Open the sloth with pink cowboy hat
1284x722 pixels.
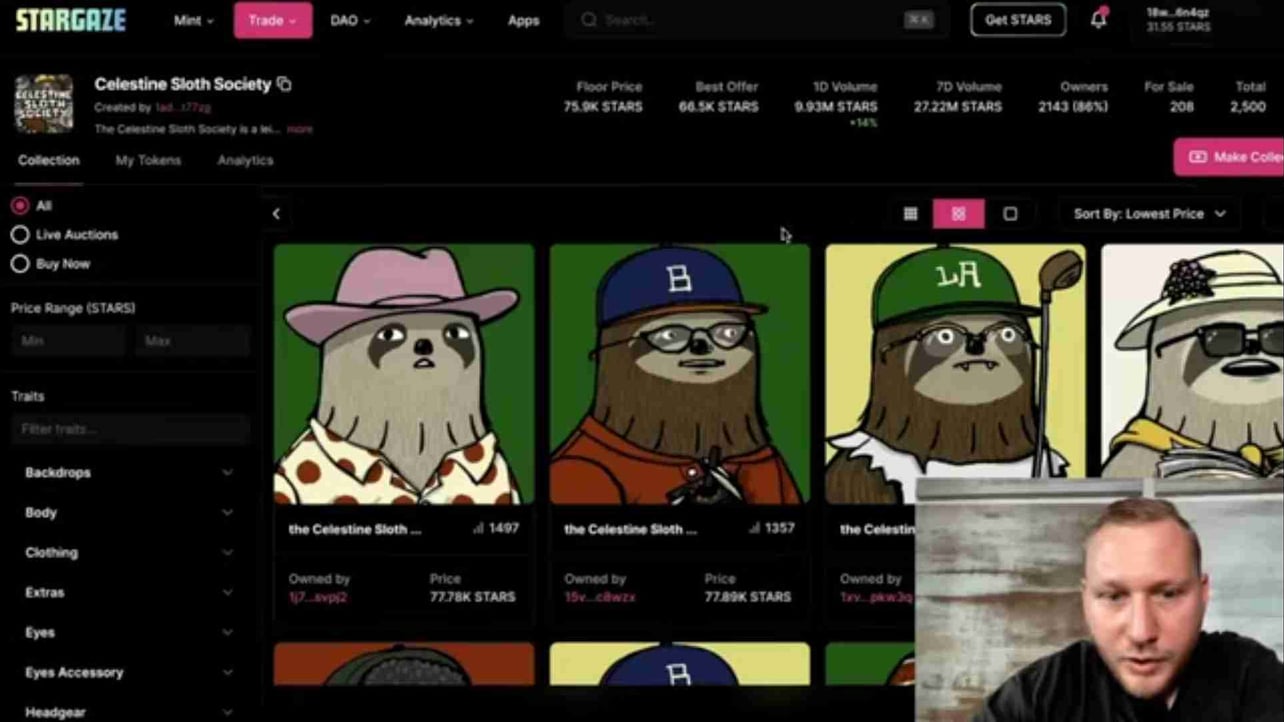[x=404, y=374]
